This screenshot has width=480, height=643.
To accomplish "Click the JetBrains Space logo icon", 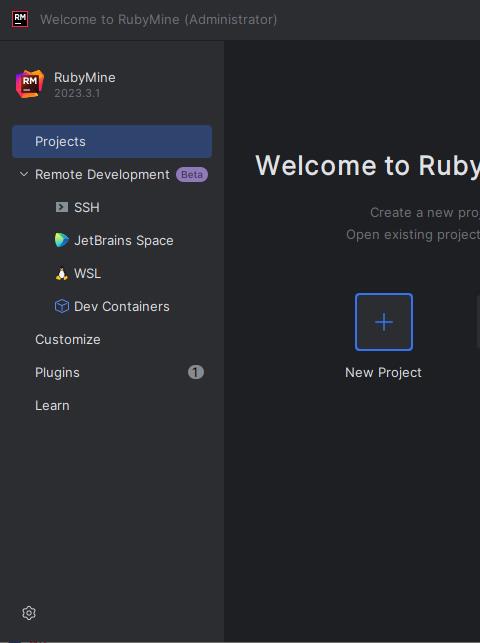I will [x=61, y=240].
